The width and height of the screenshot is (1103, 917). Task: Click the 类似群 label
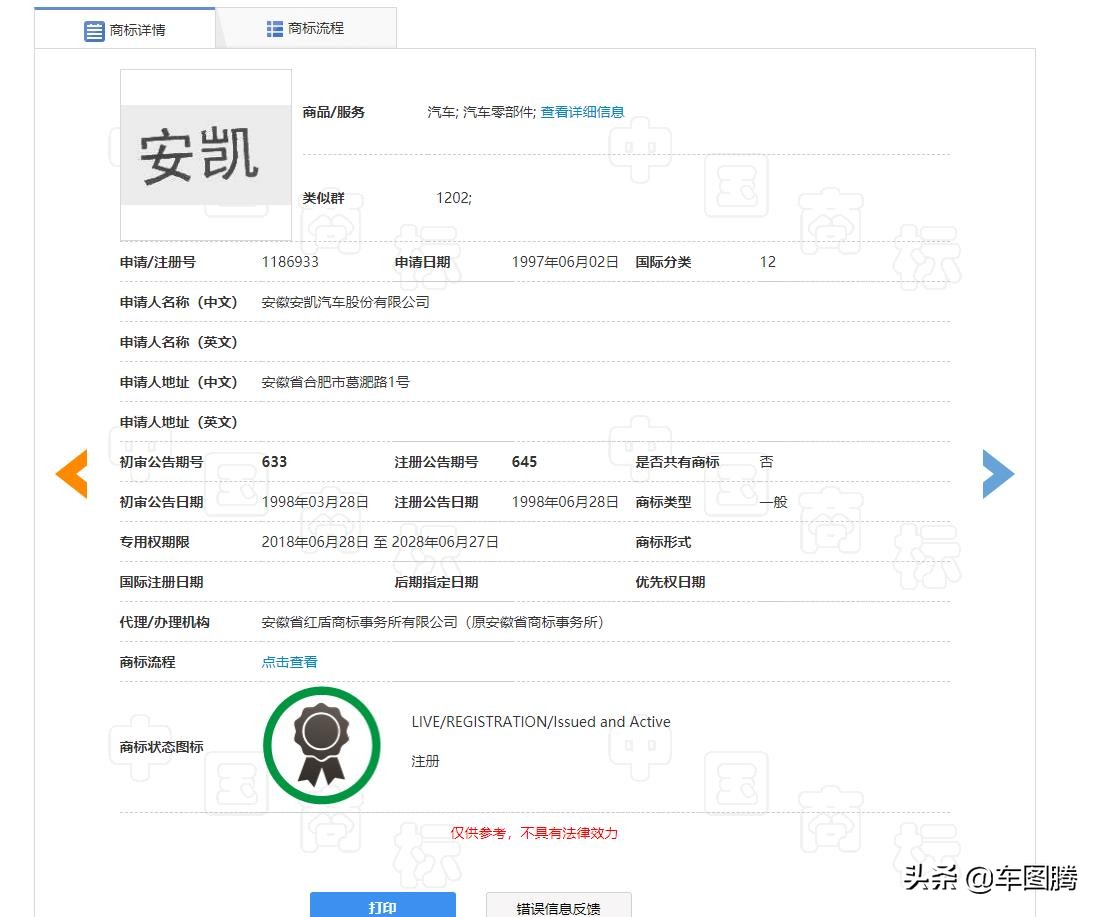(324, 198)
